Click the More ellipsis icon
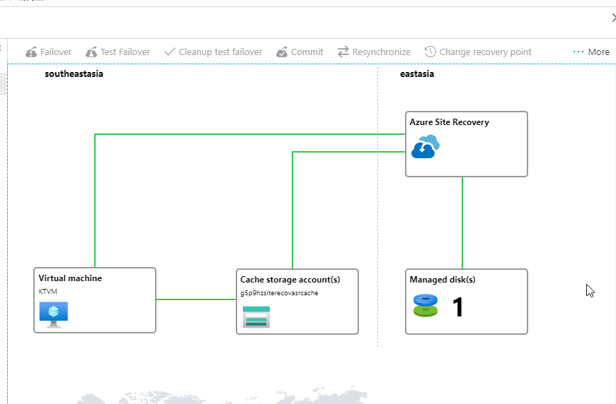Screen dimensions: 616x404 pos(578,52)
